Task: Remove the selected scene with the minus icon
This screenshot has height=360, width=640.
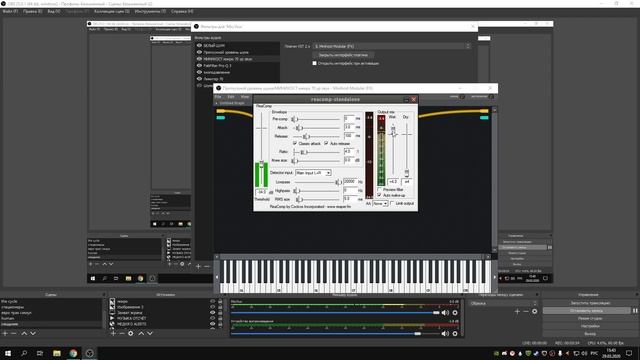Action: coord(14,333)
